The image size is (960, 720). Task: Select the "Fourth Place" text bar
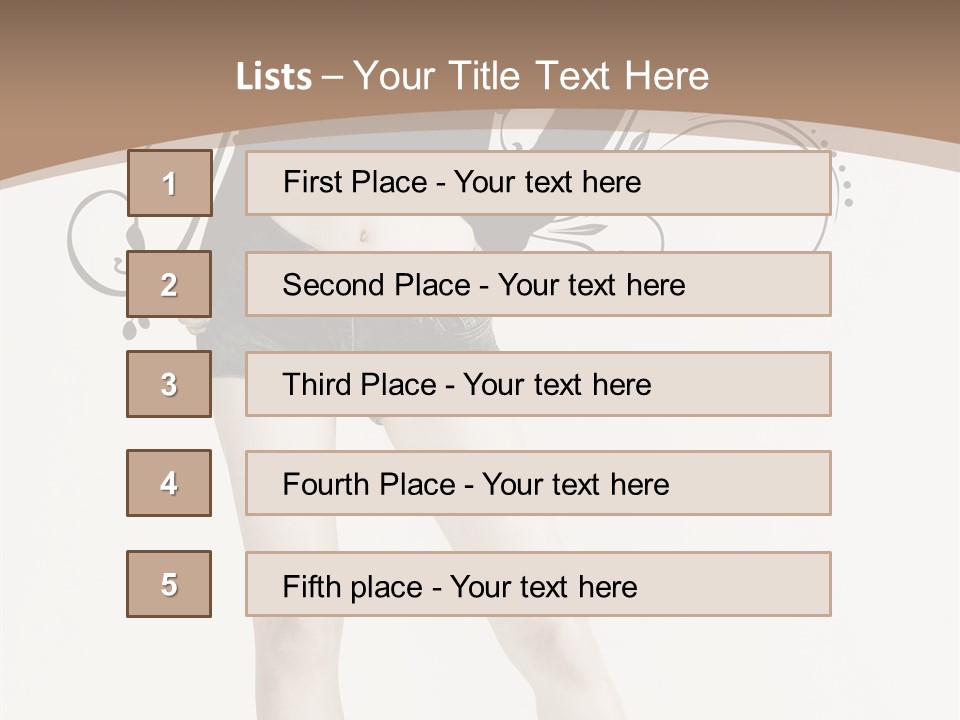coord(538,483)
